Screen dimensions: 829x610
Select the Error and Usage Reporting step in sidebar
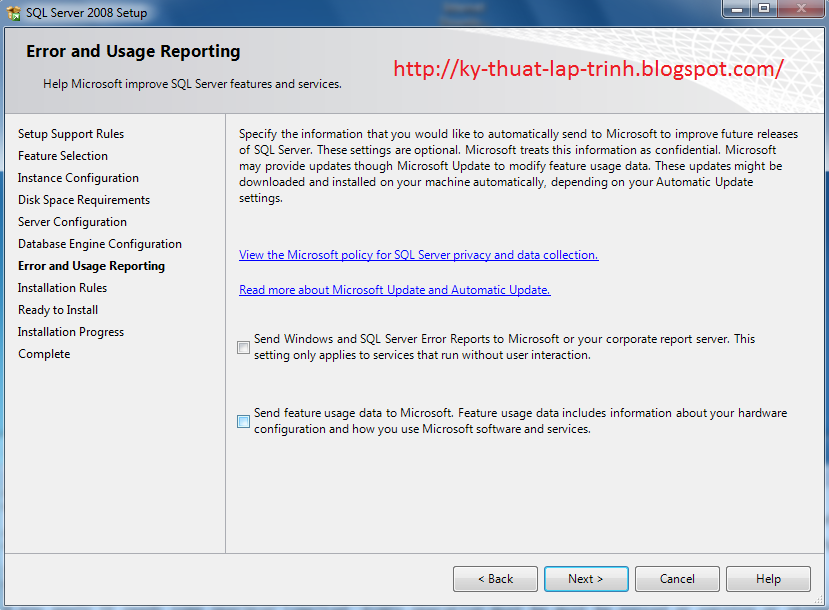[x=91, y=266]
